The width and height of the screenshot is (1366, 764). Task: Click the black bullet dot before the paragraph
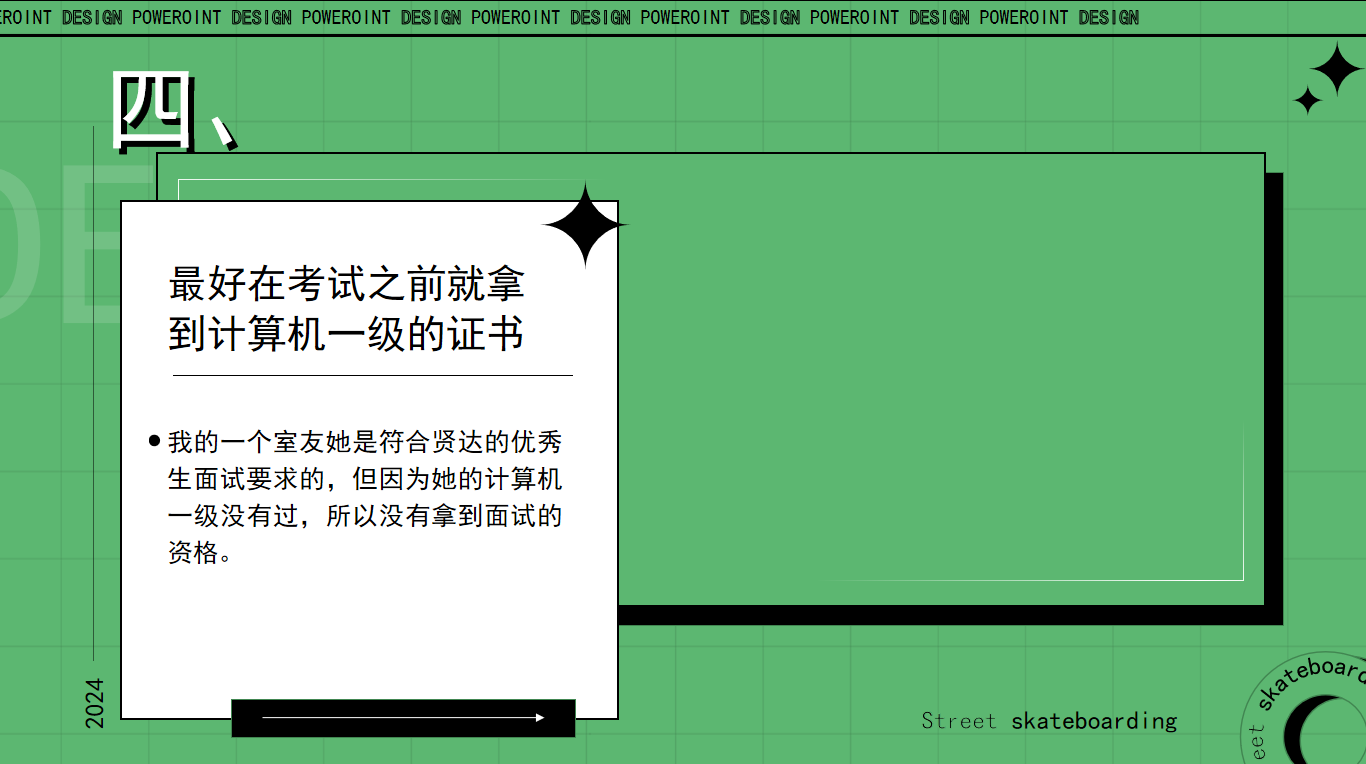[154, 440]
